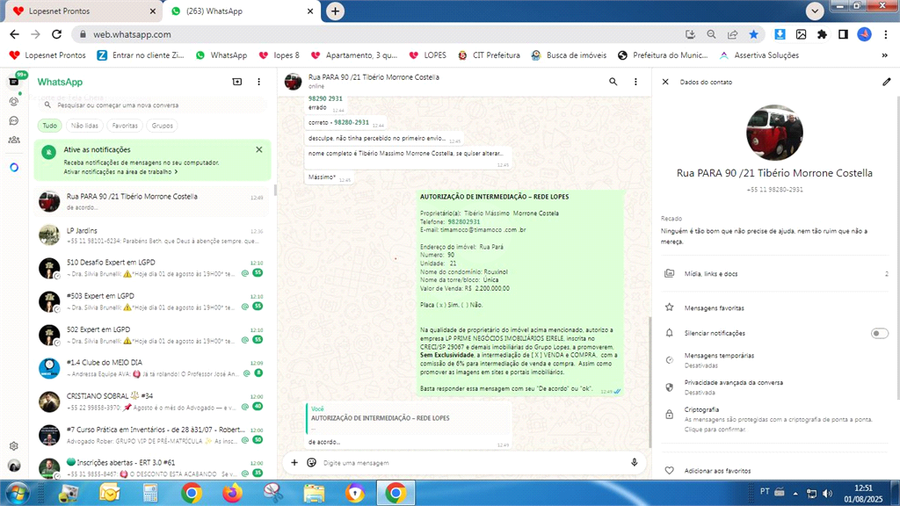Bookmark star icon in address bar

[x=754, y=34]
